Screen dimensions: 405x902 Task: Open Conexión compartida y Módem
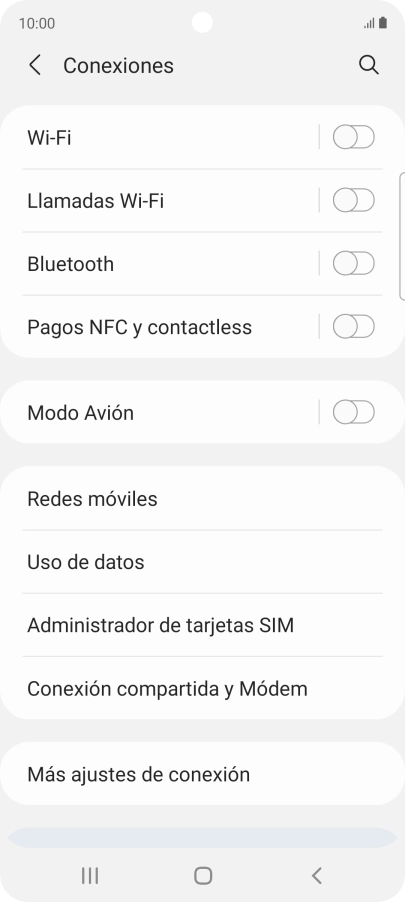pos(202,688)
